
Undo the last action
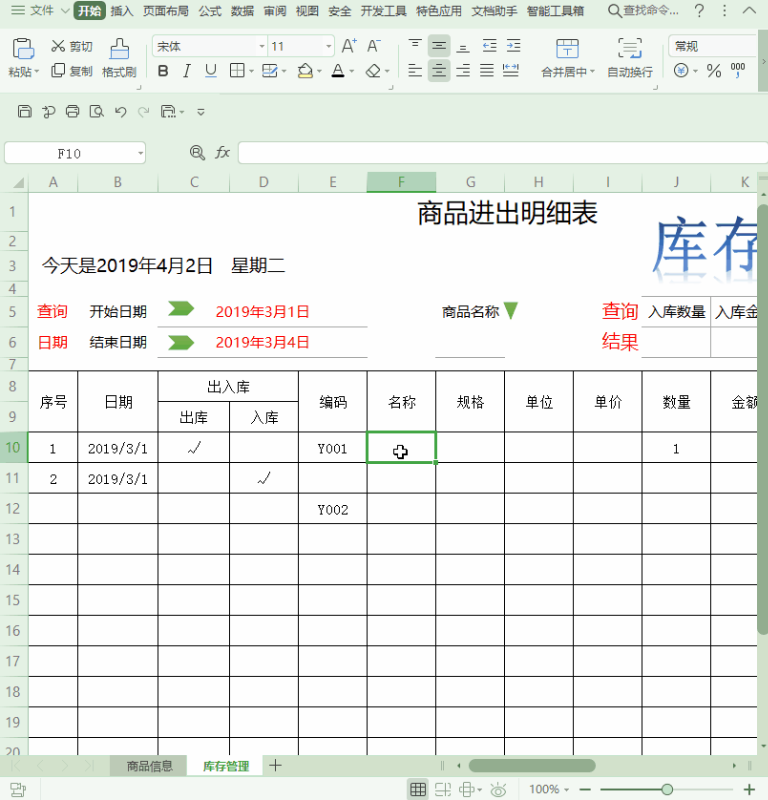coord(120,111)
